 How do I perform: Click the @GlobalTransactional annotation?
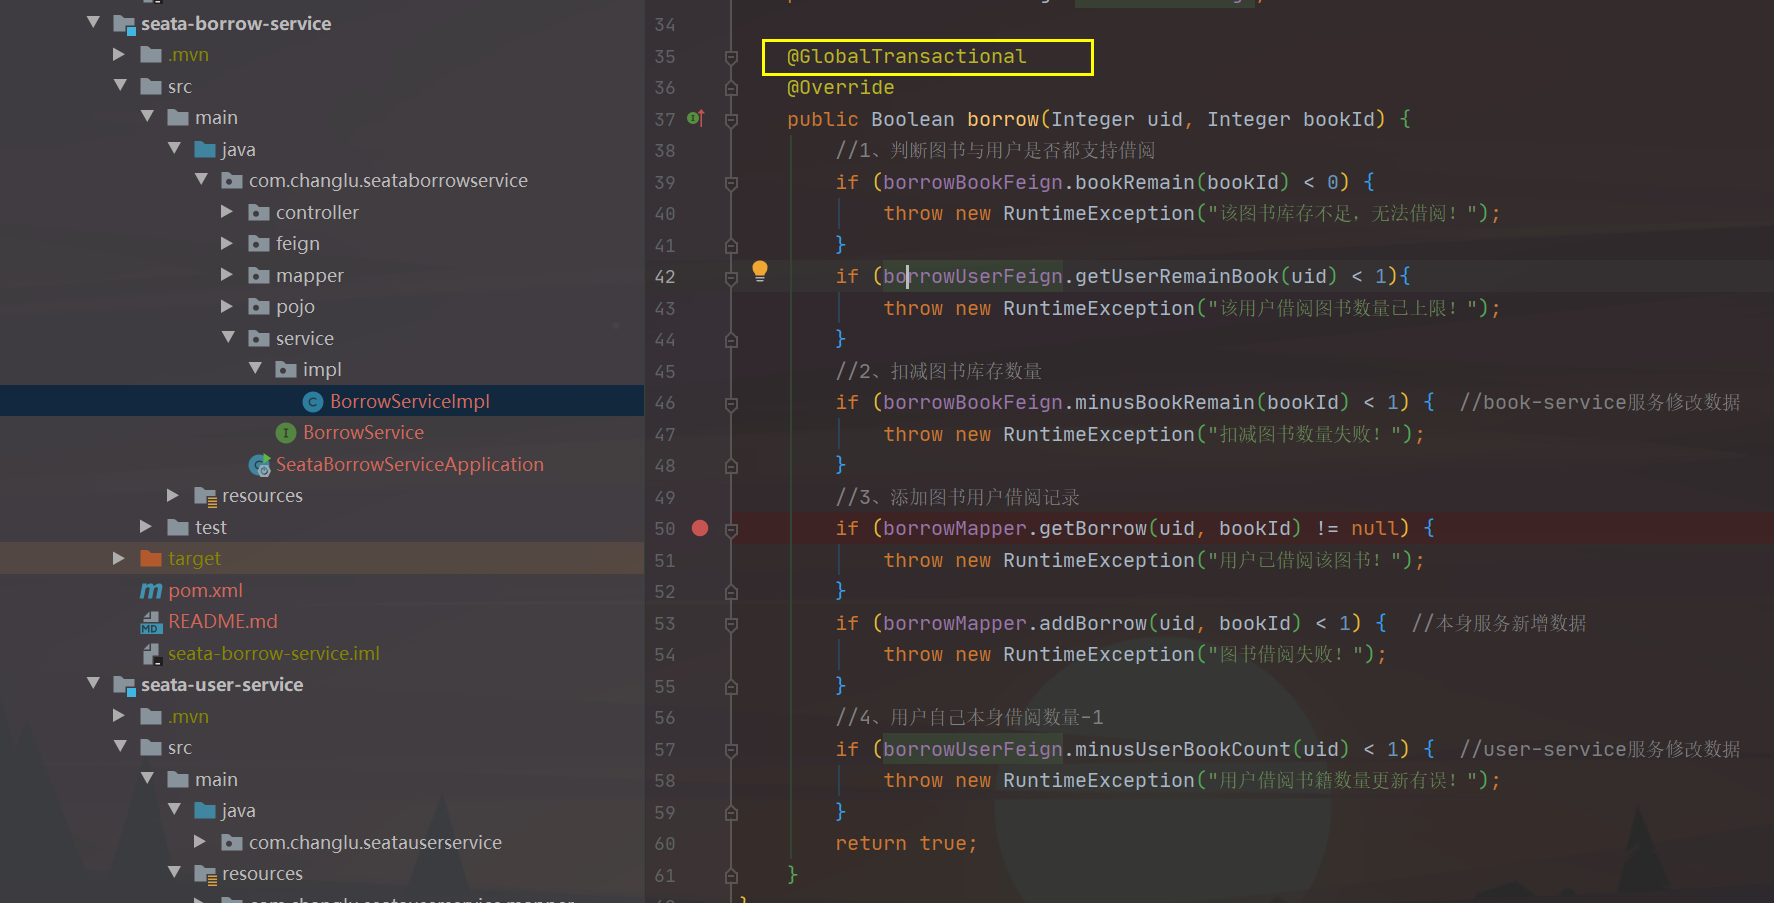point(906,56)
